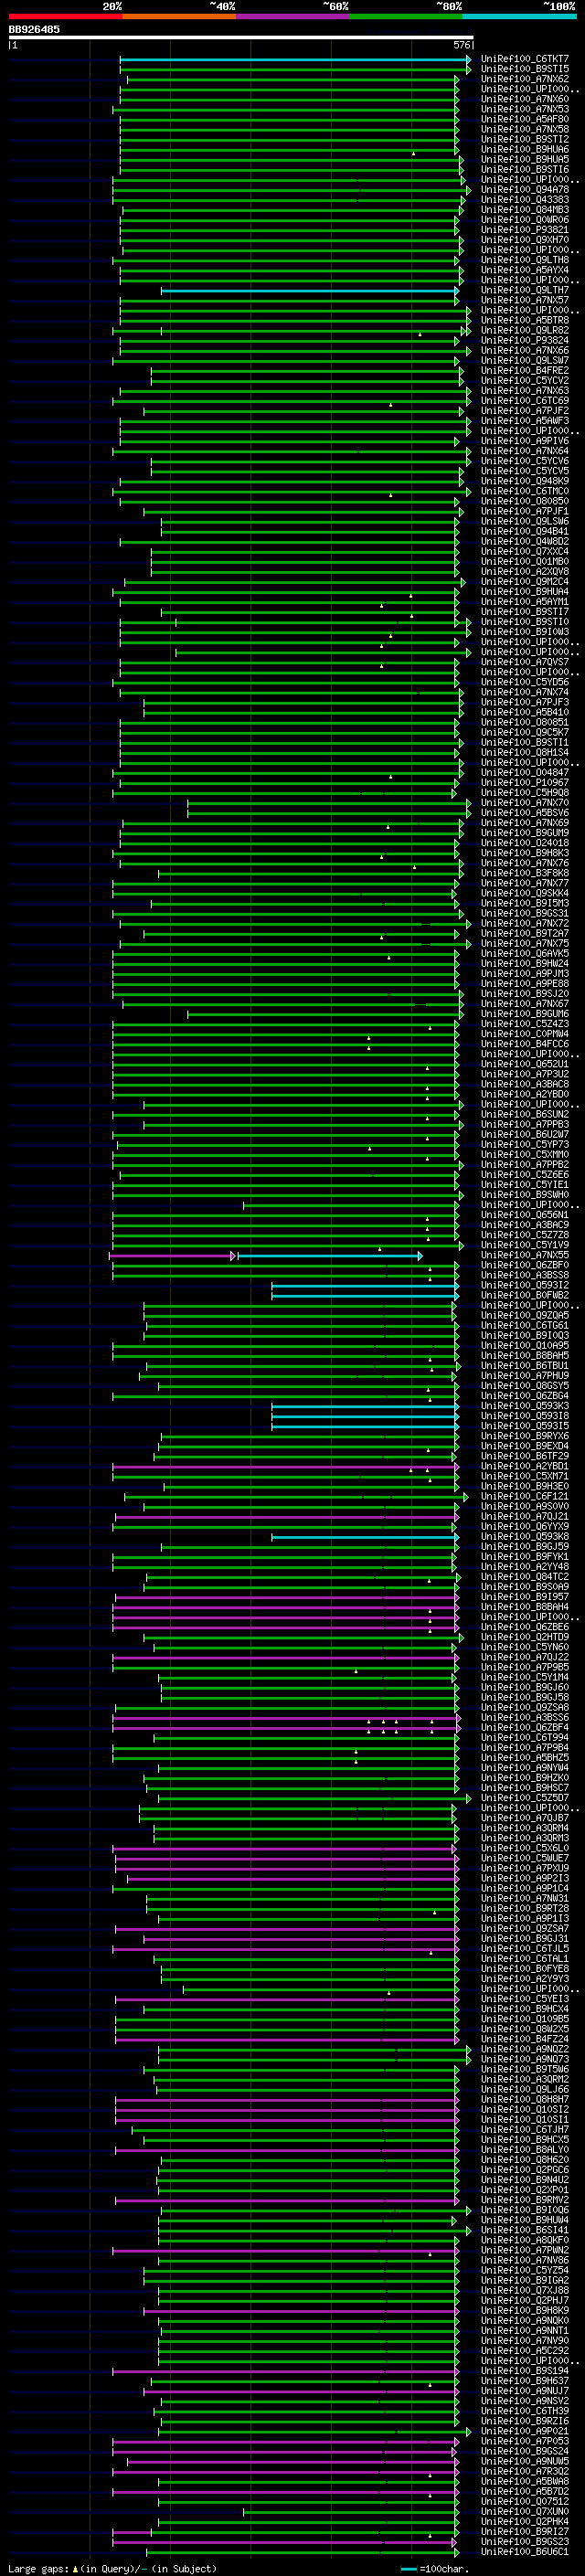
Task: Open hit UniRef100_A7PWN2
Action: tap(525, 2250)
